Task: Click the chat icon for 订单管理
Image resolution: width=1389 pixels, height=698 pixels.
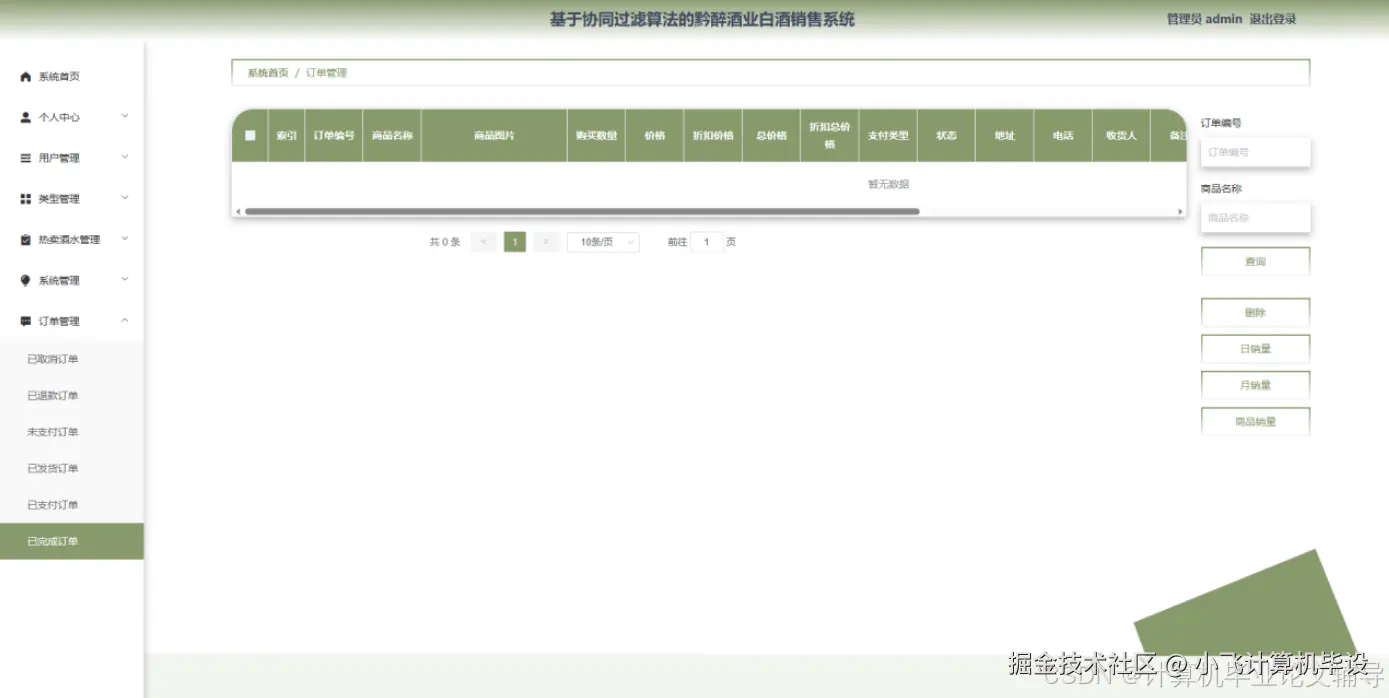Action: [x=26, y=321]
